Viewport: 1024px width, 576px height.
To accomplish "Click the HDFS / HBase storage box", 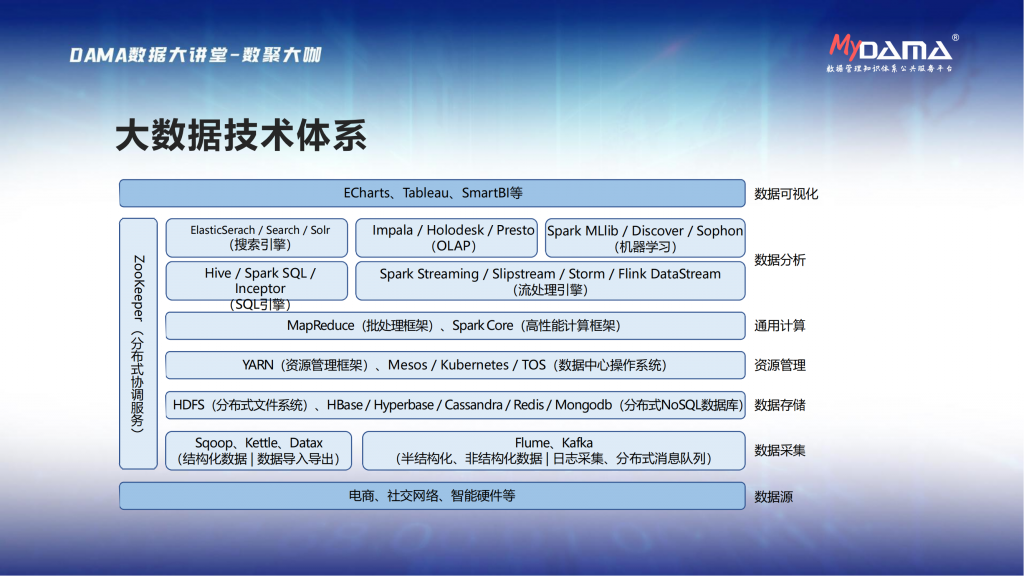I will click(x=455, y=405).
